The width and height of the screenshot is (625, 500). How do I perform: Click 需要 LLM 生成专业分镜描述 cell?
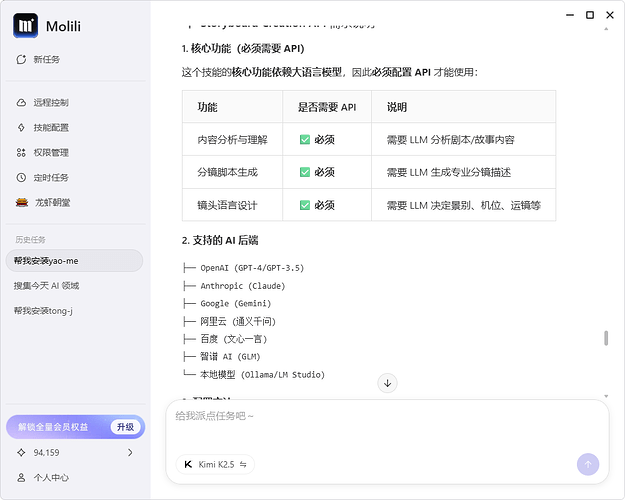(x=464, y=172)
